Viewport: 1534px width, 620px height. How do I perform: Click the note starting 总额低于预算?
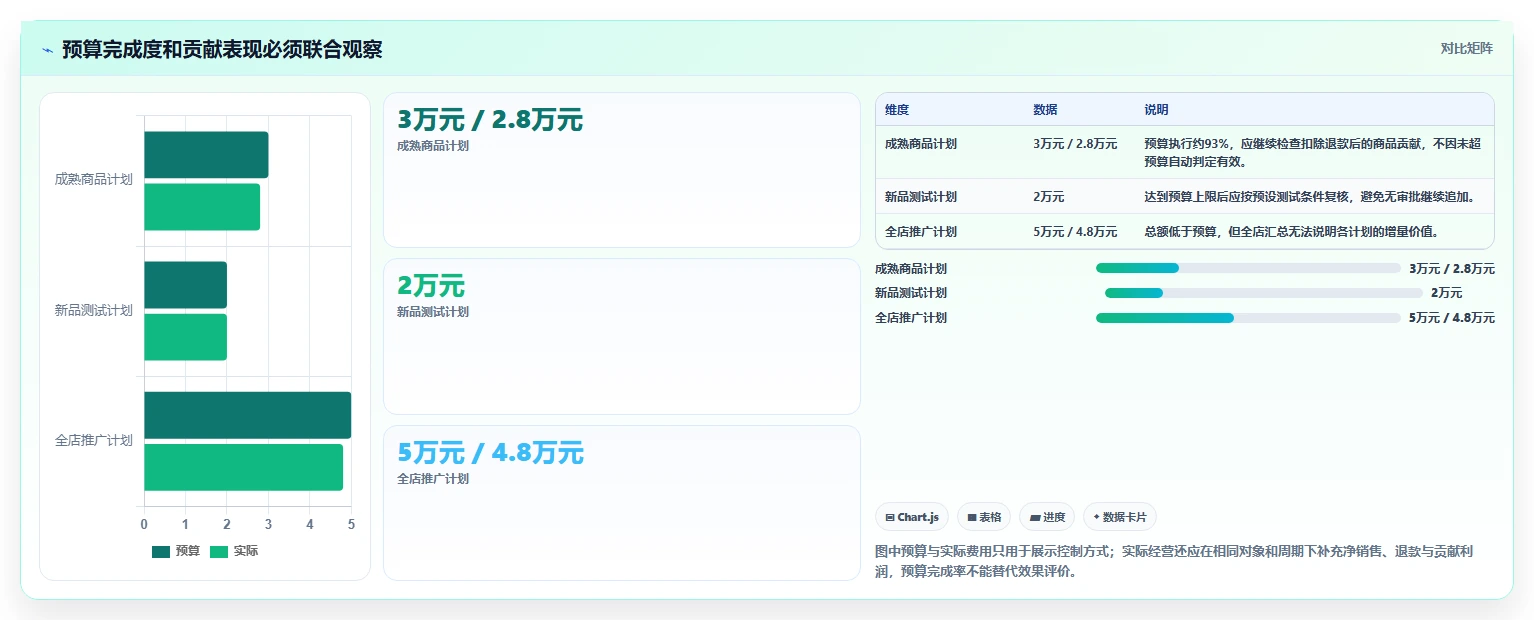point(1292,232)
